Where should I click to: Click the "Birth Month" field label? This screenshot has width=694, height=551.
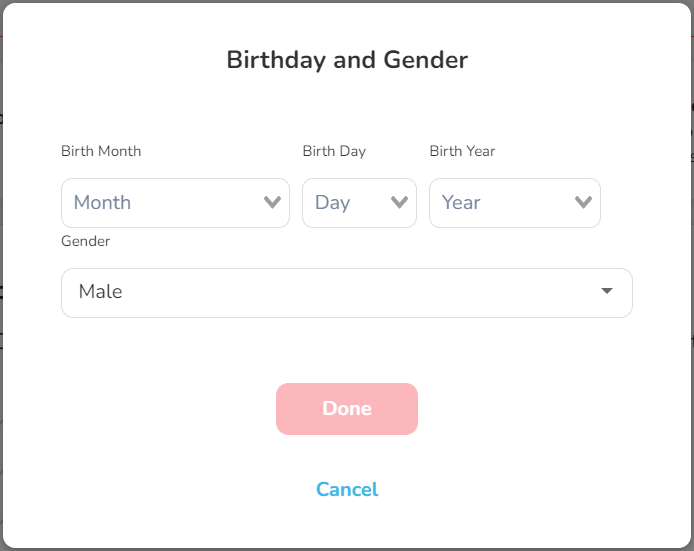[101, 151]
